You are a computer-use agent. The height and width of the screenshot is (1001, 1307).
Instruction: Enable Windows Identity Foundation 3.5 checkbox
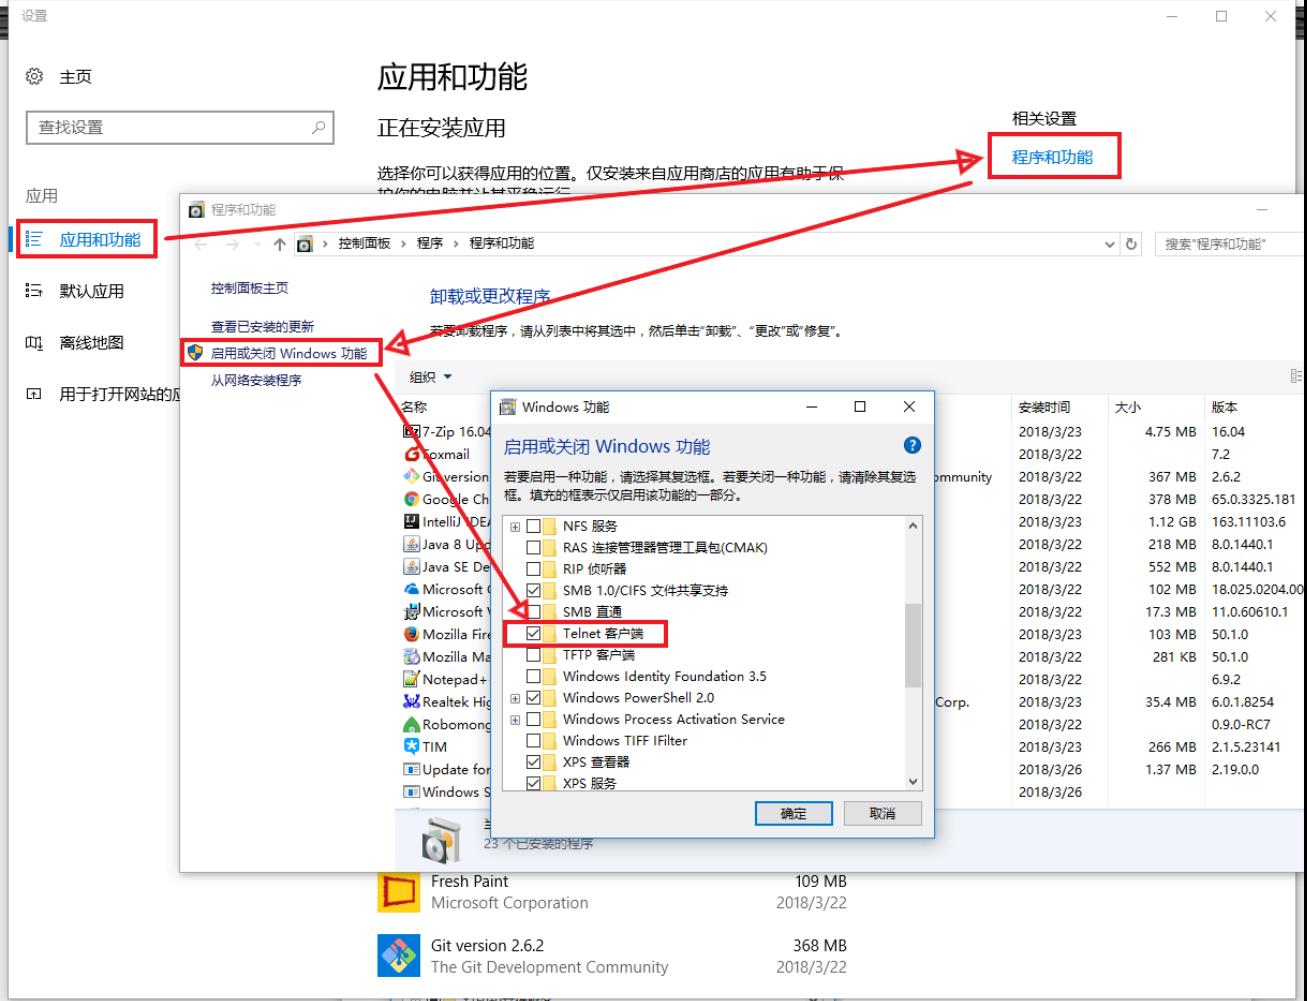(533, 677)
